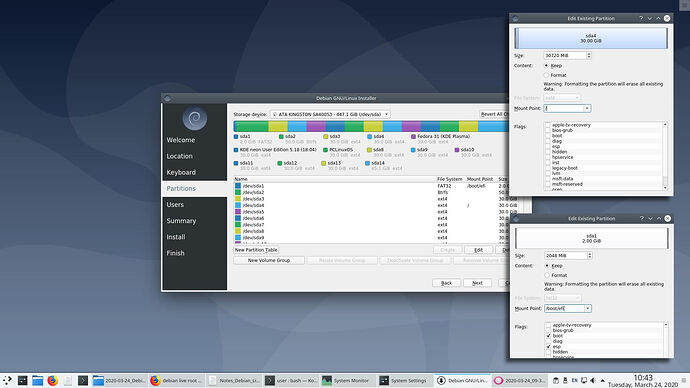The image size is (690, 388).
Task: Click the blank document launcher in taskbar
Action: (x=67, y=380)
